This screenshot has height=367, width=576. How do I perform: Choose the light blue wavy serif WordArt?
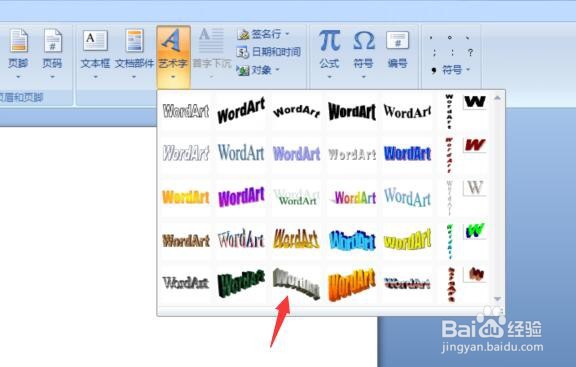tap(407, 197)
